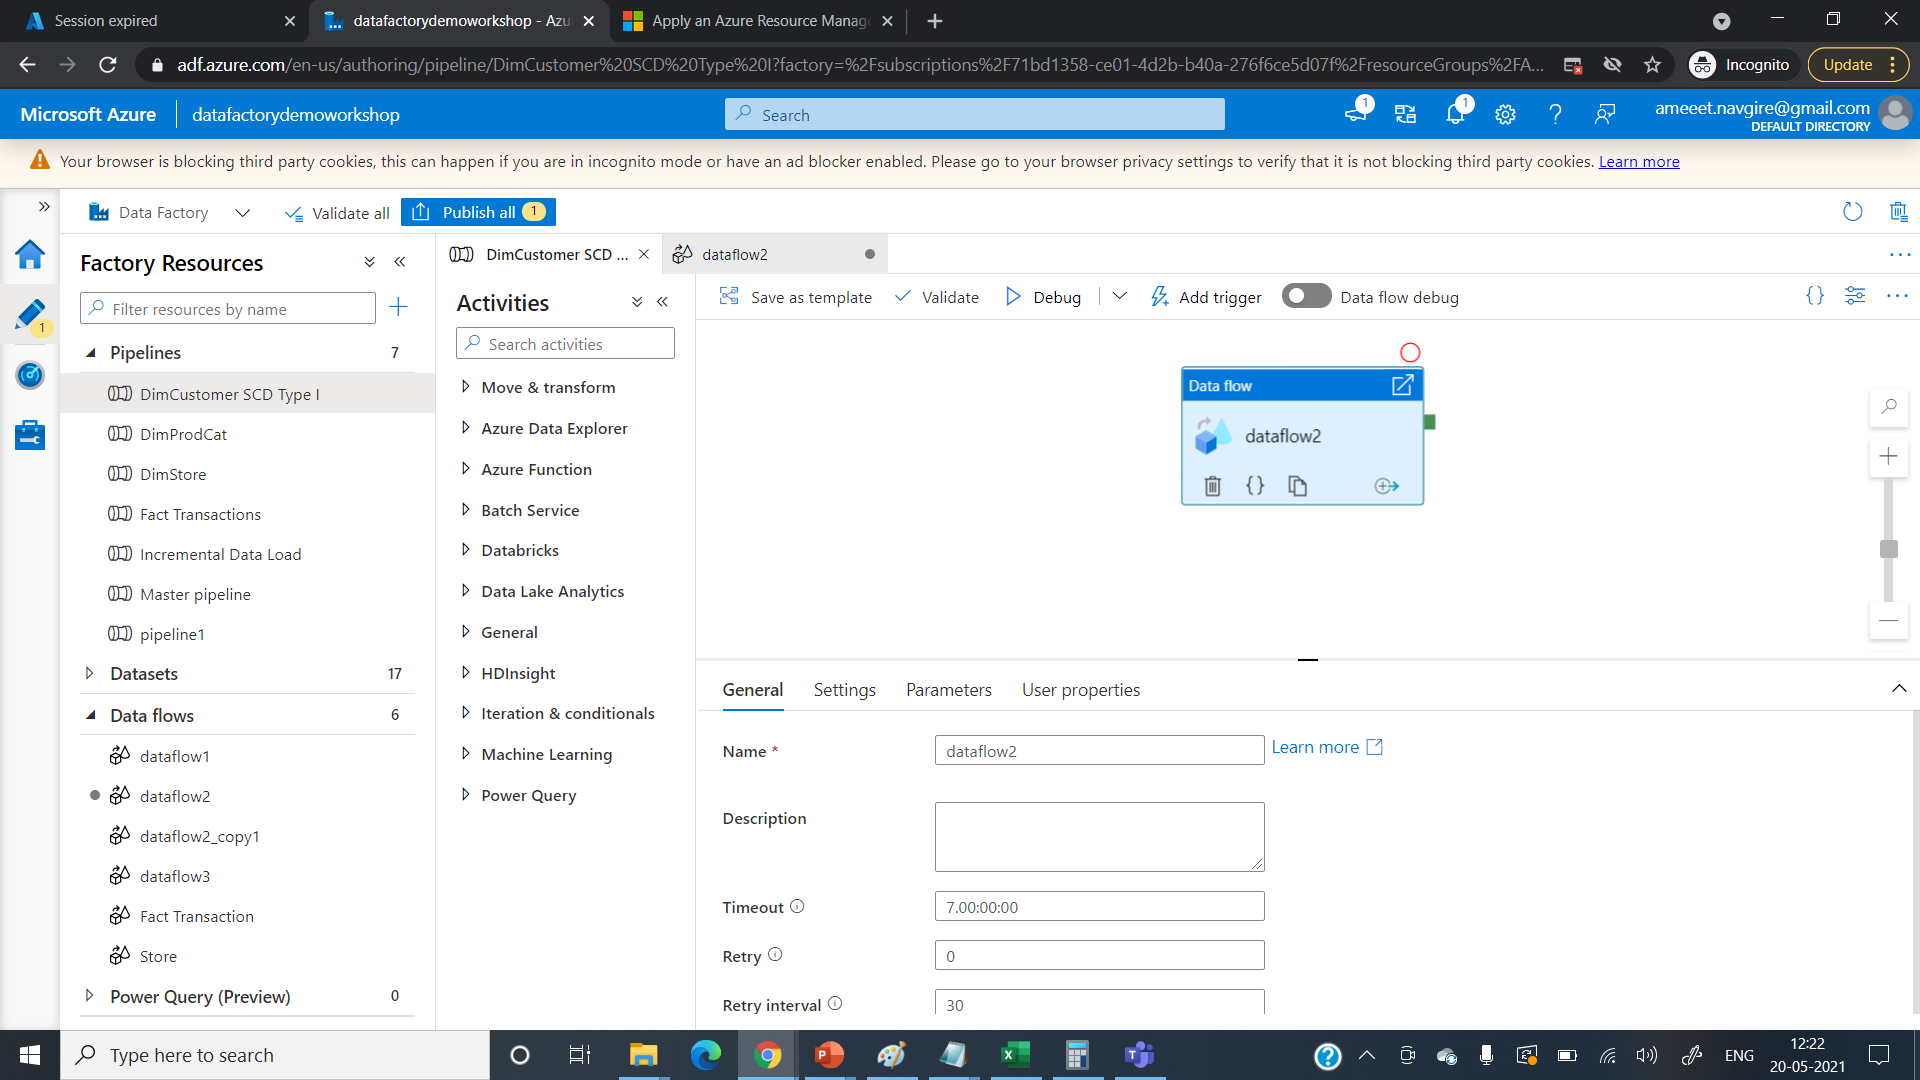1920x1080 pixels.
Task: Click the Search activities input field
Action: tap(566, 344)
